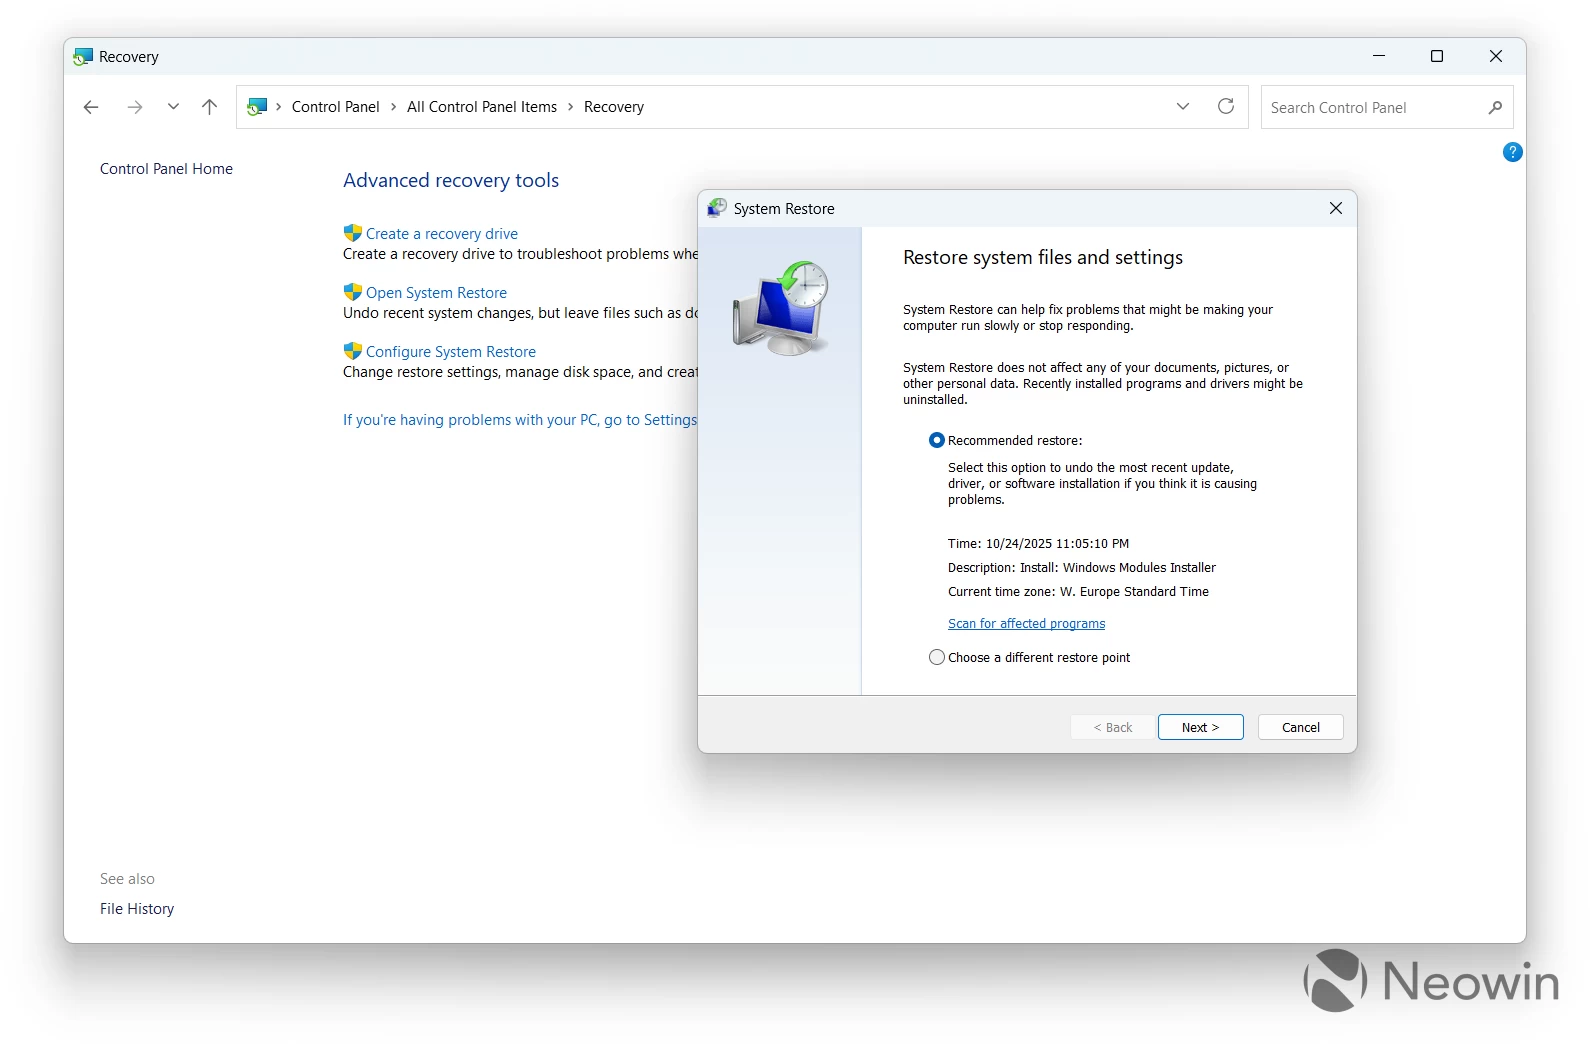Select Recovery in the breadcrumb path

coord(614,107)
